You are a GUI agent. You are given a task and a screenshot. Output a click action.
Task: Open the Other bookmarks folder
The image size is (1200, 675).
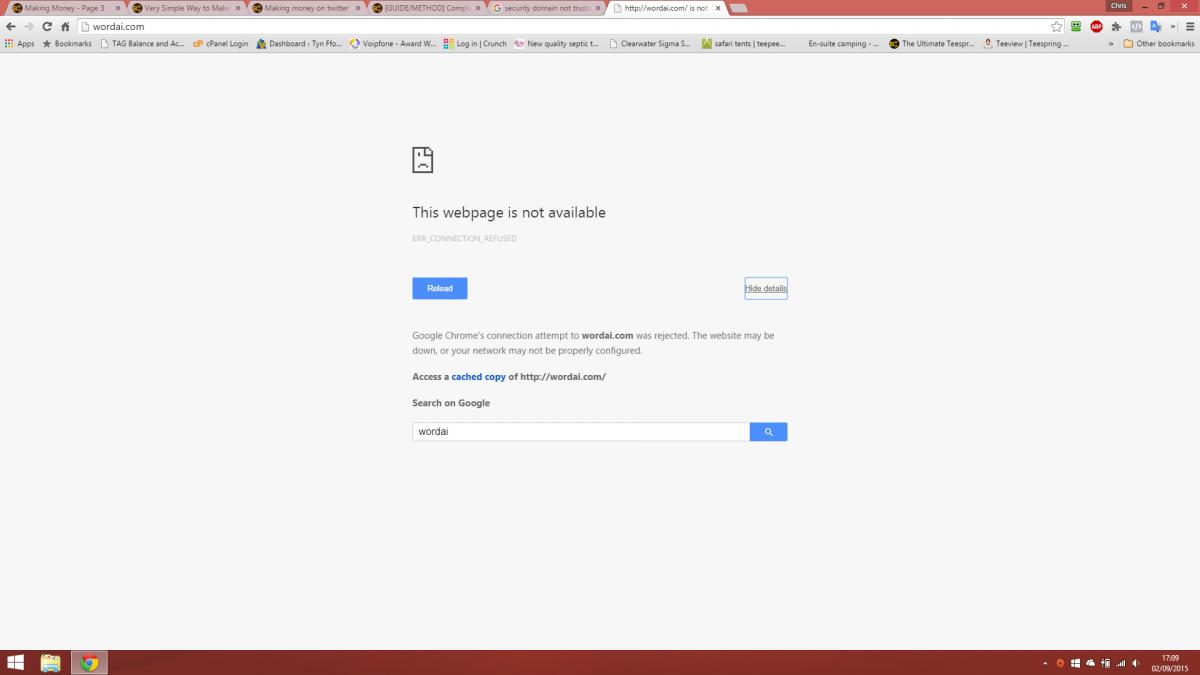1158,44
